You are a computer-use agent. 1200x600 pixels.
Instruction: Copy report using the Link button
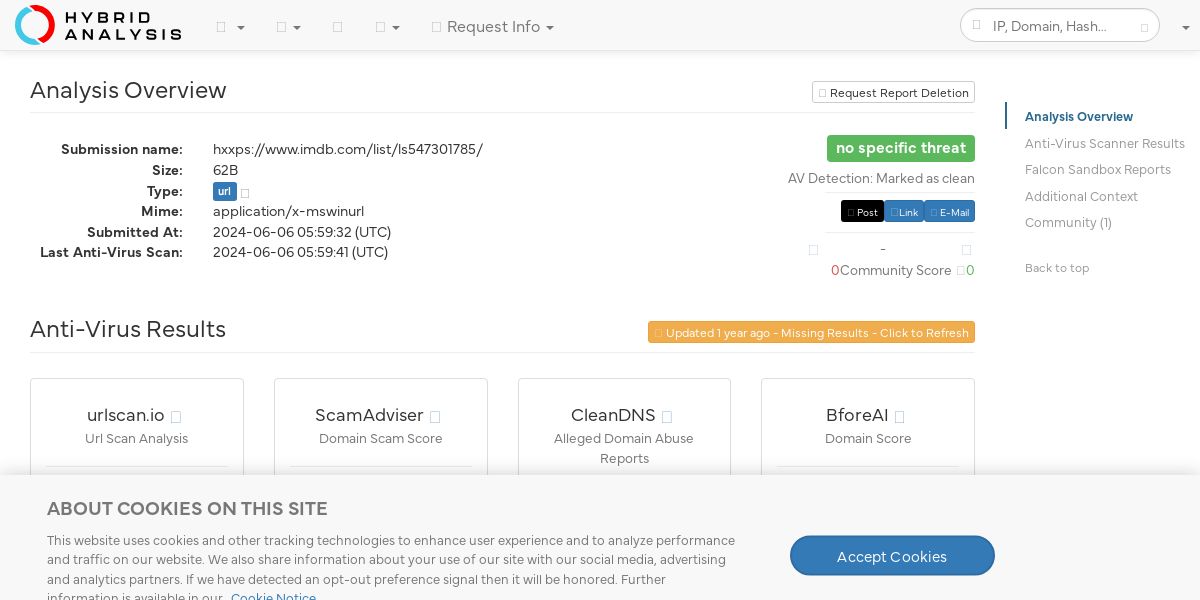coord(904,212)
